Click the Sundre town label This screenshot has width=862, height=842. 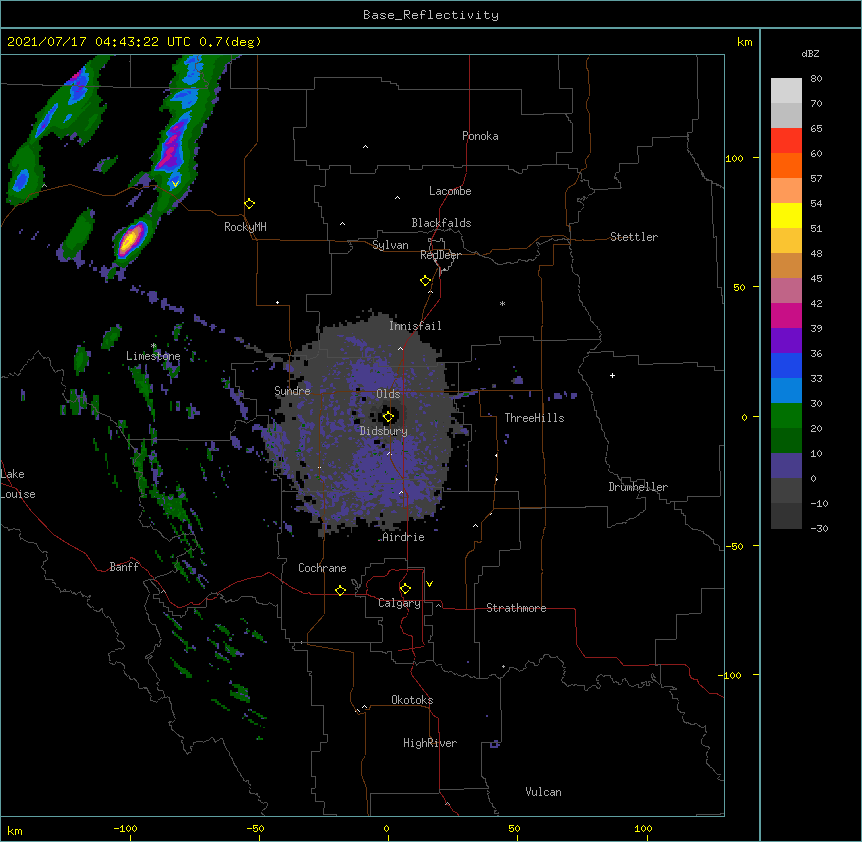pyautogui.click(x=292, y=391)
